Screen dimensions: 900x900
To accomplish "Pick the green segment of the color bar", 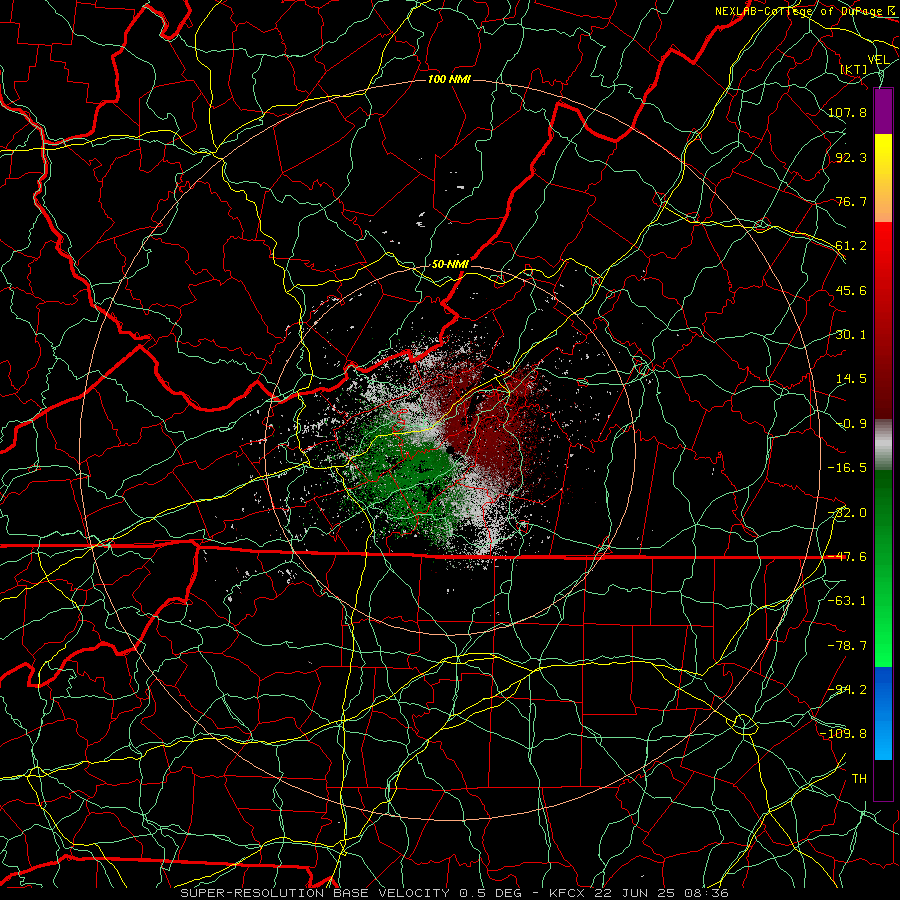I will [883, 568].
